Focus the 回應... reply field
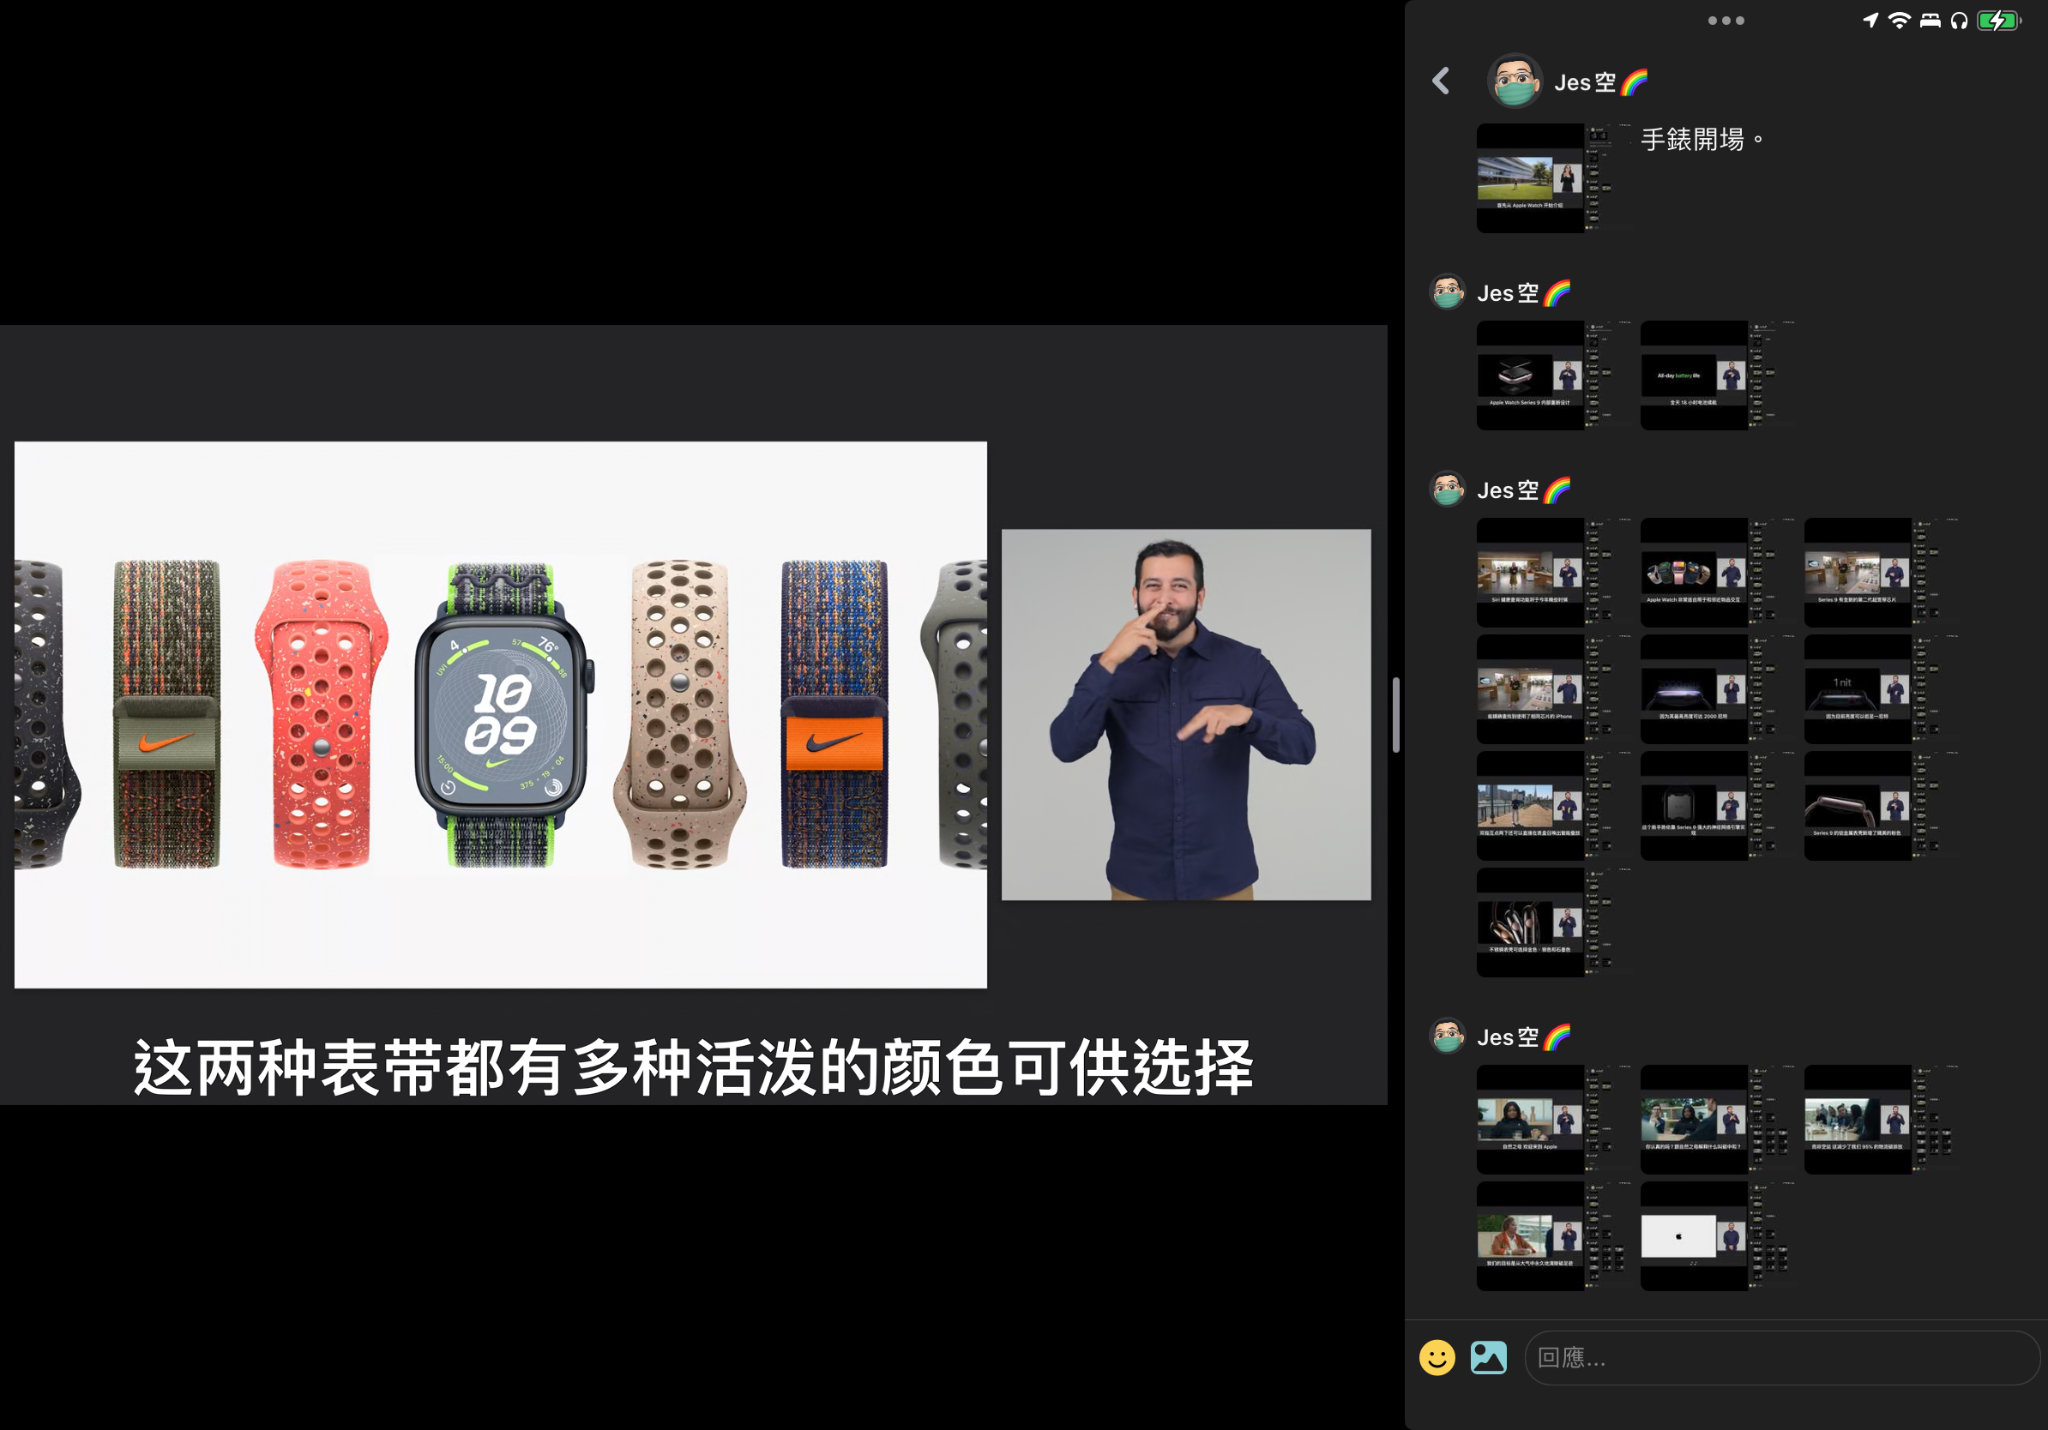2048x1430 pixels. (x=1782, y=1357)
